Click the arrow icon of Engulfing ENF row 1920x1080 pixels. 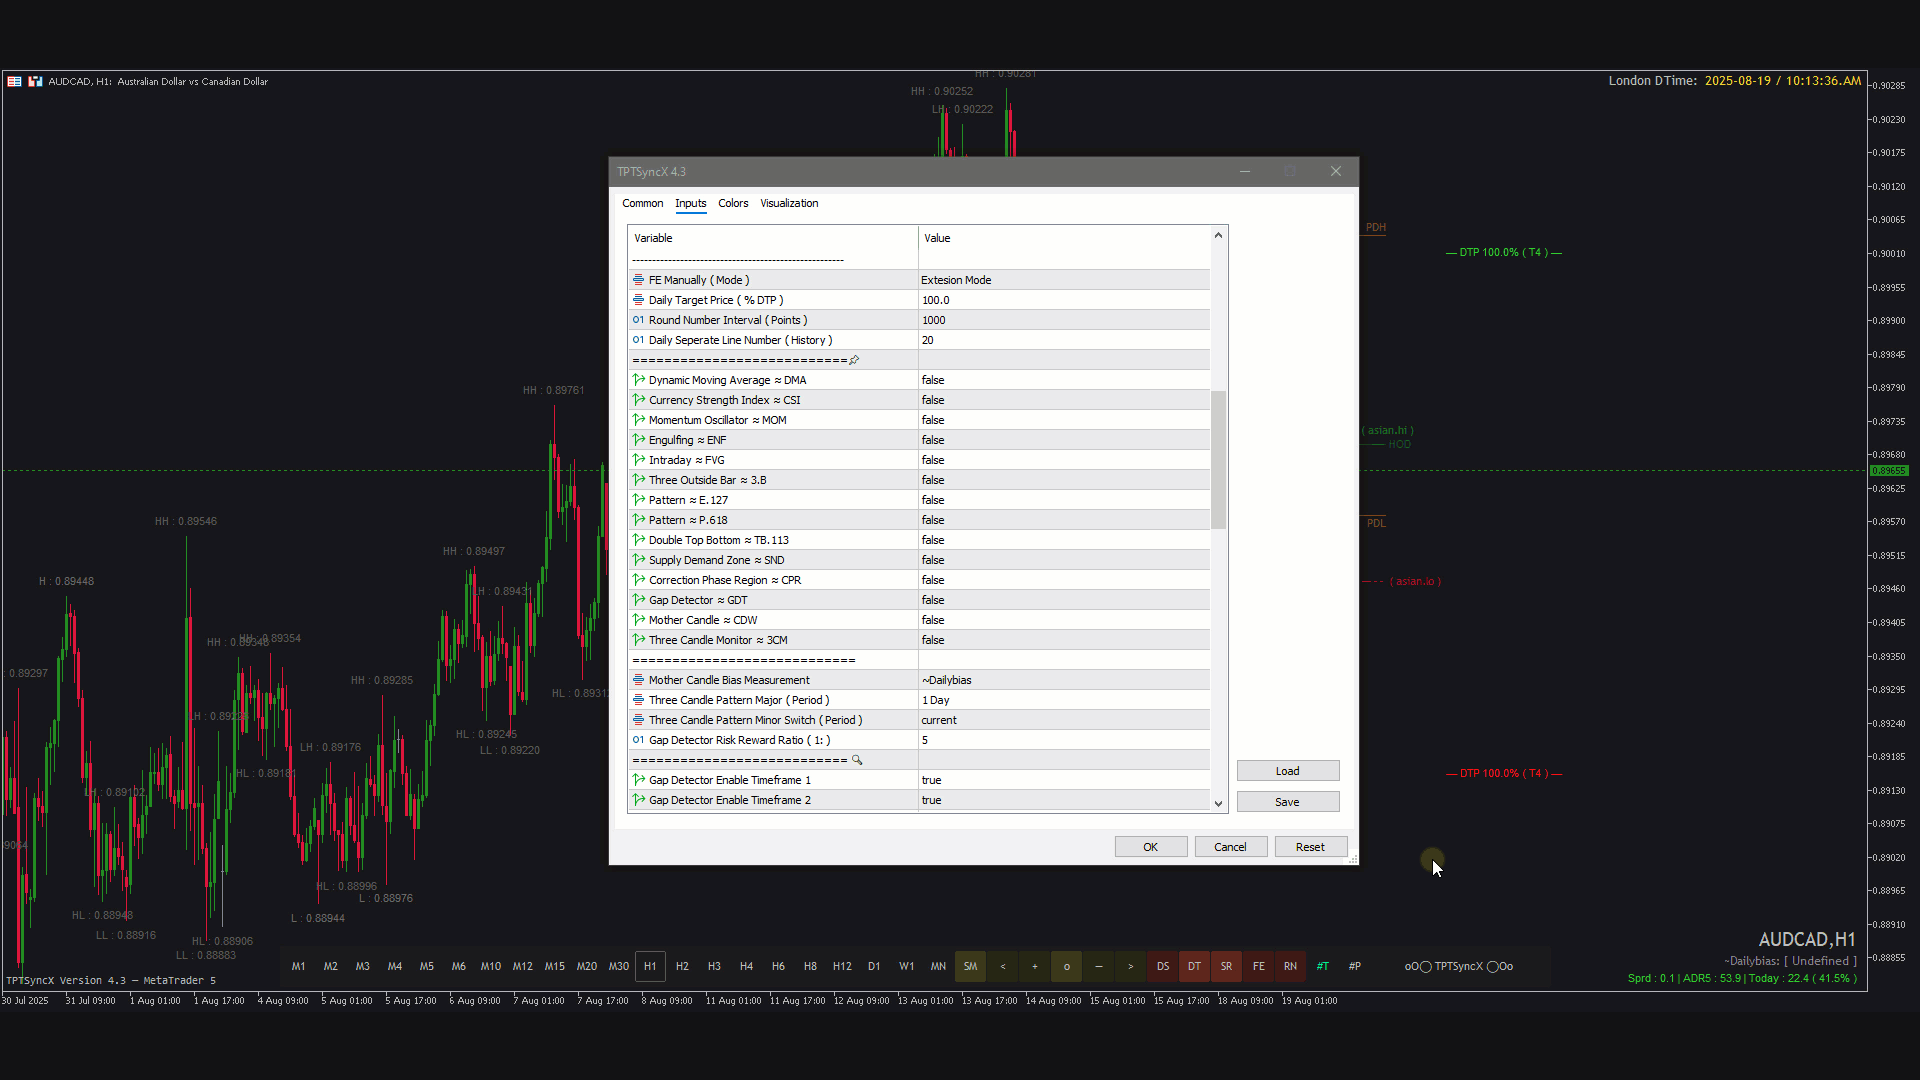tap(638, 440)
